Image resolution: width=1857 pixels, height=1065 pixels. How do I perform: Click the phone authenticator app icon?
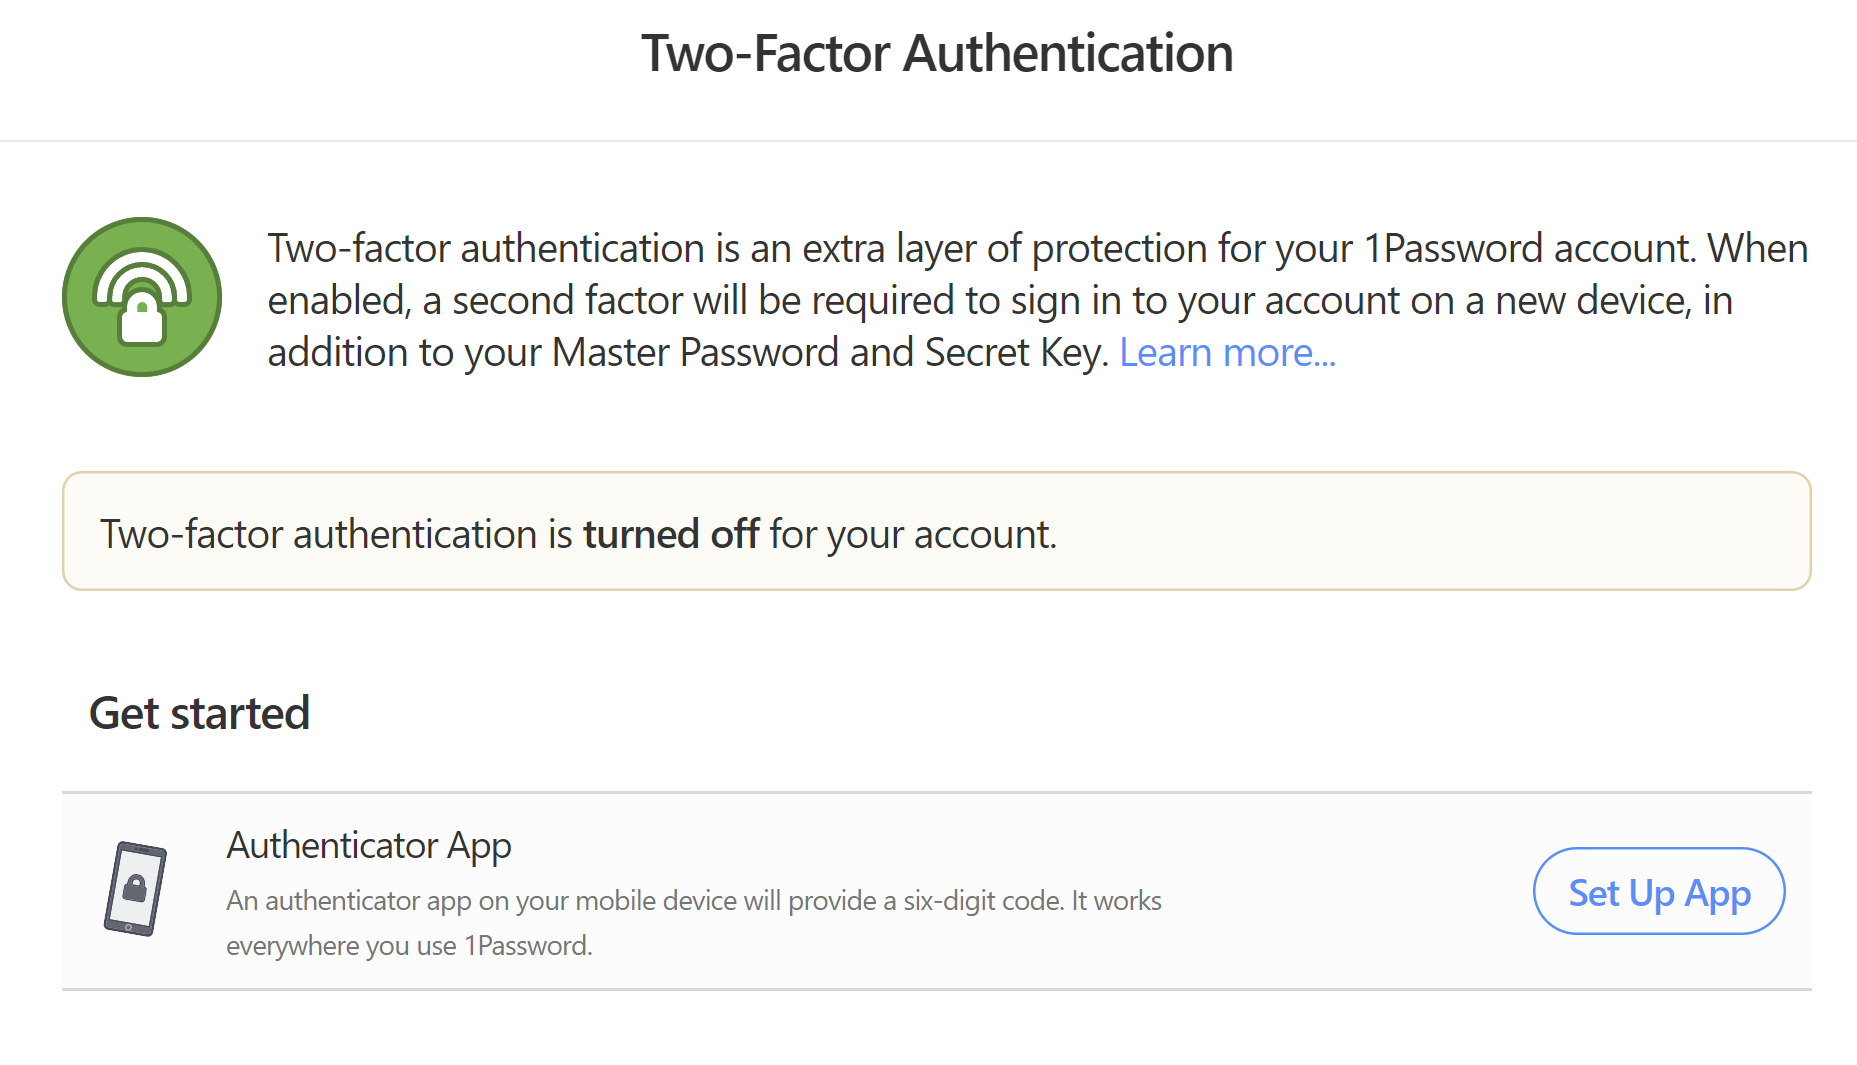[135, 889]
